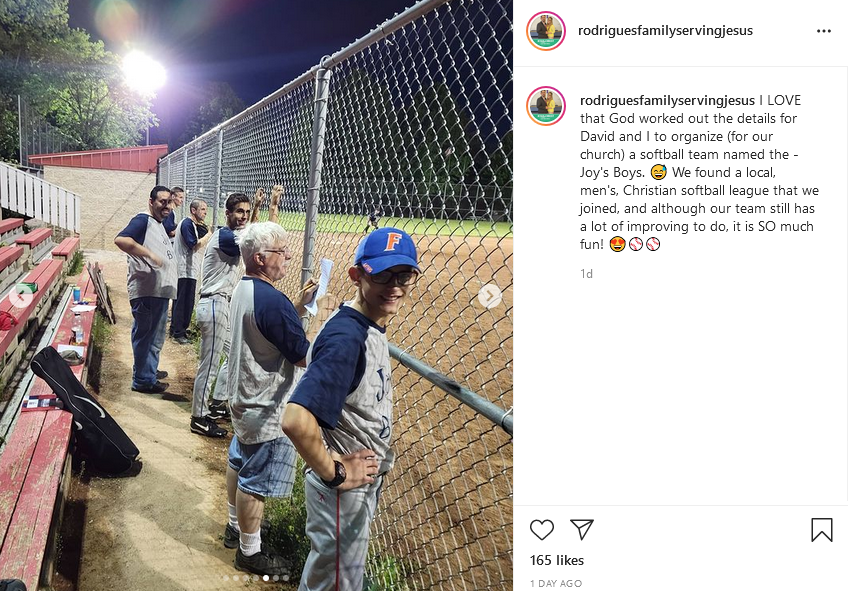Click the softball team photo
This screenshot has height=591, width=848.
(256, 295)
